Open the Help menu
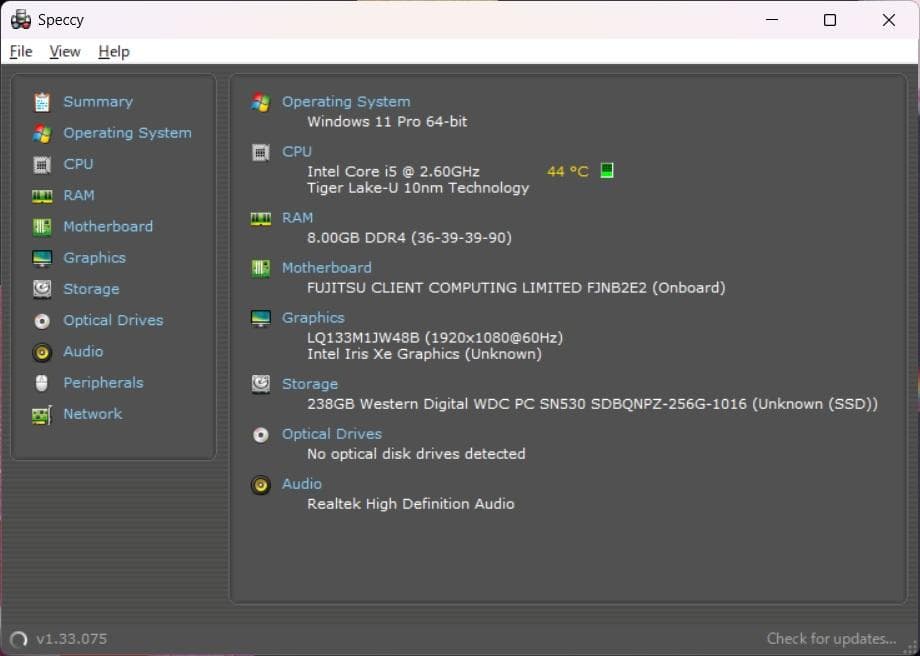The height and width of the screenshot is (656, 920). click(114, 52)
